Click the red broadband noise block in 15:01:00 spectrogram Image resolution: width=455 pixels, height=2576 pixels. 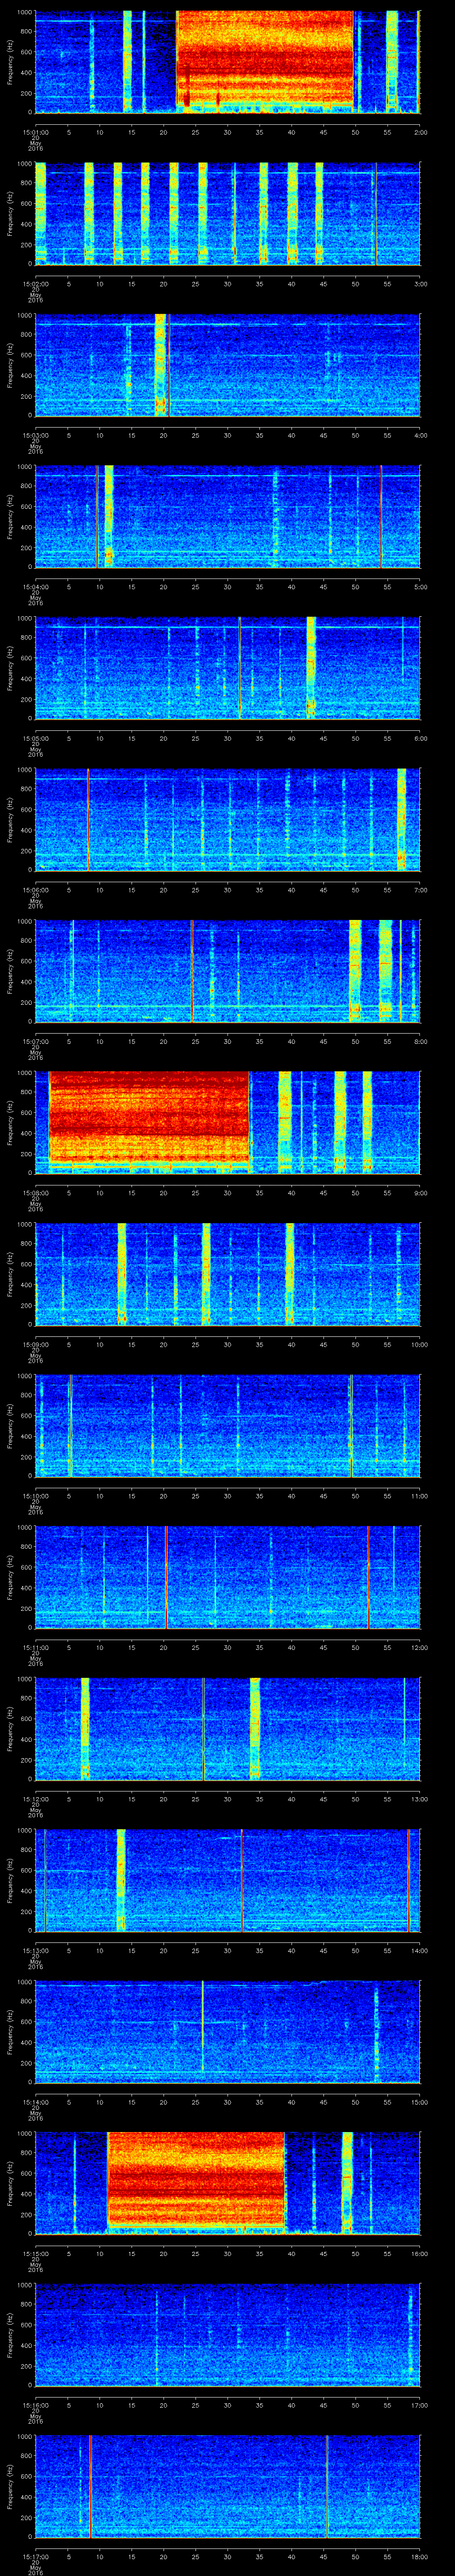click(265, 58)
